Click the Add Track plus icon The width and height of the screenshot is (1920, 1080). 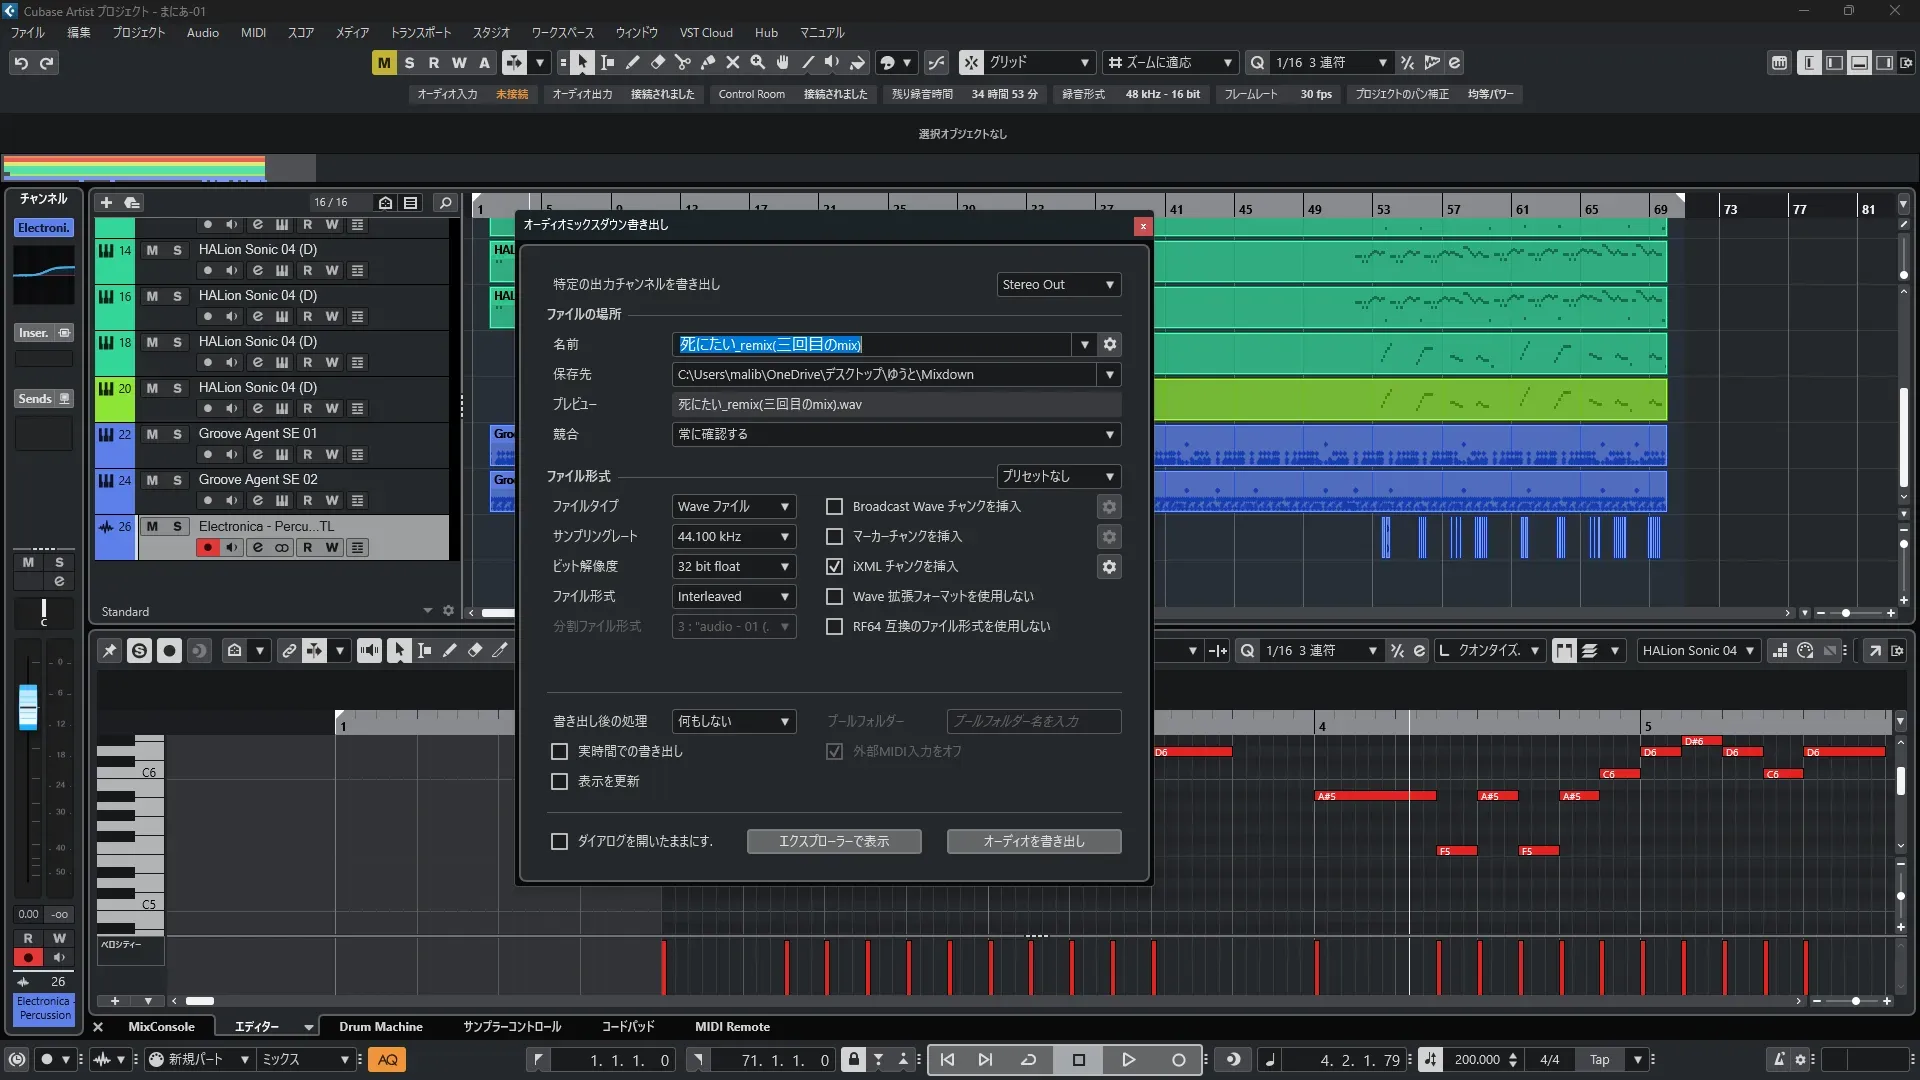(x=106, y=203)
